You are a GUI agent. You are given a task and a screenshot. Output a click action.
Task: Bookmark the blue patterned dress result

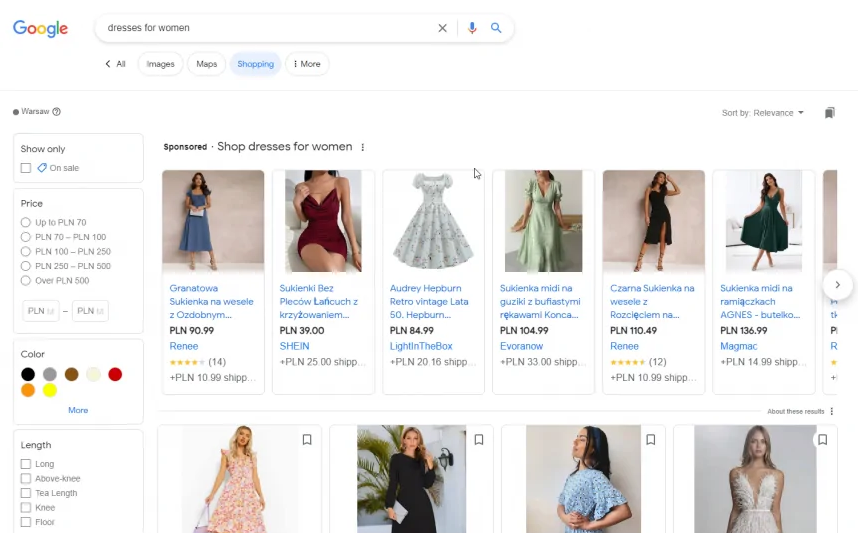[651, 440]
